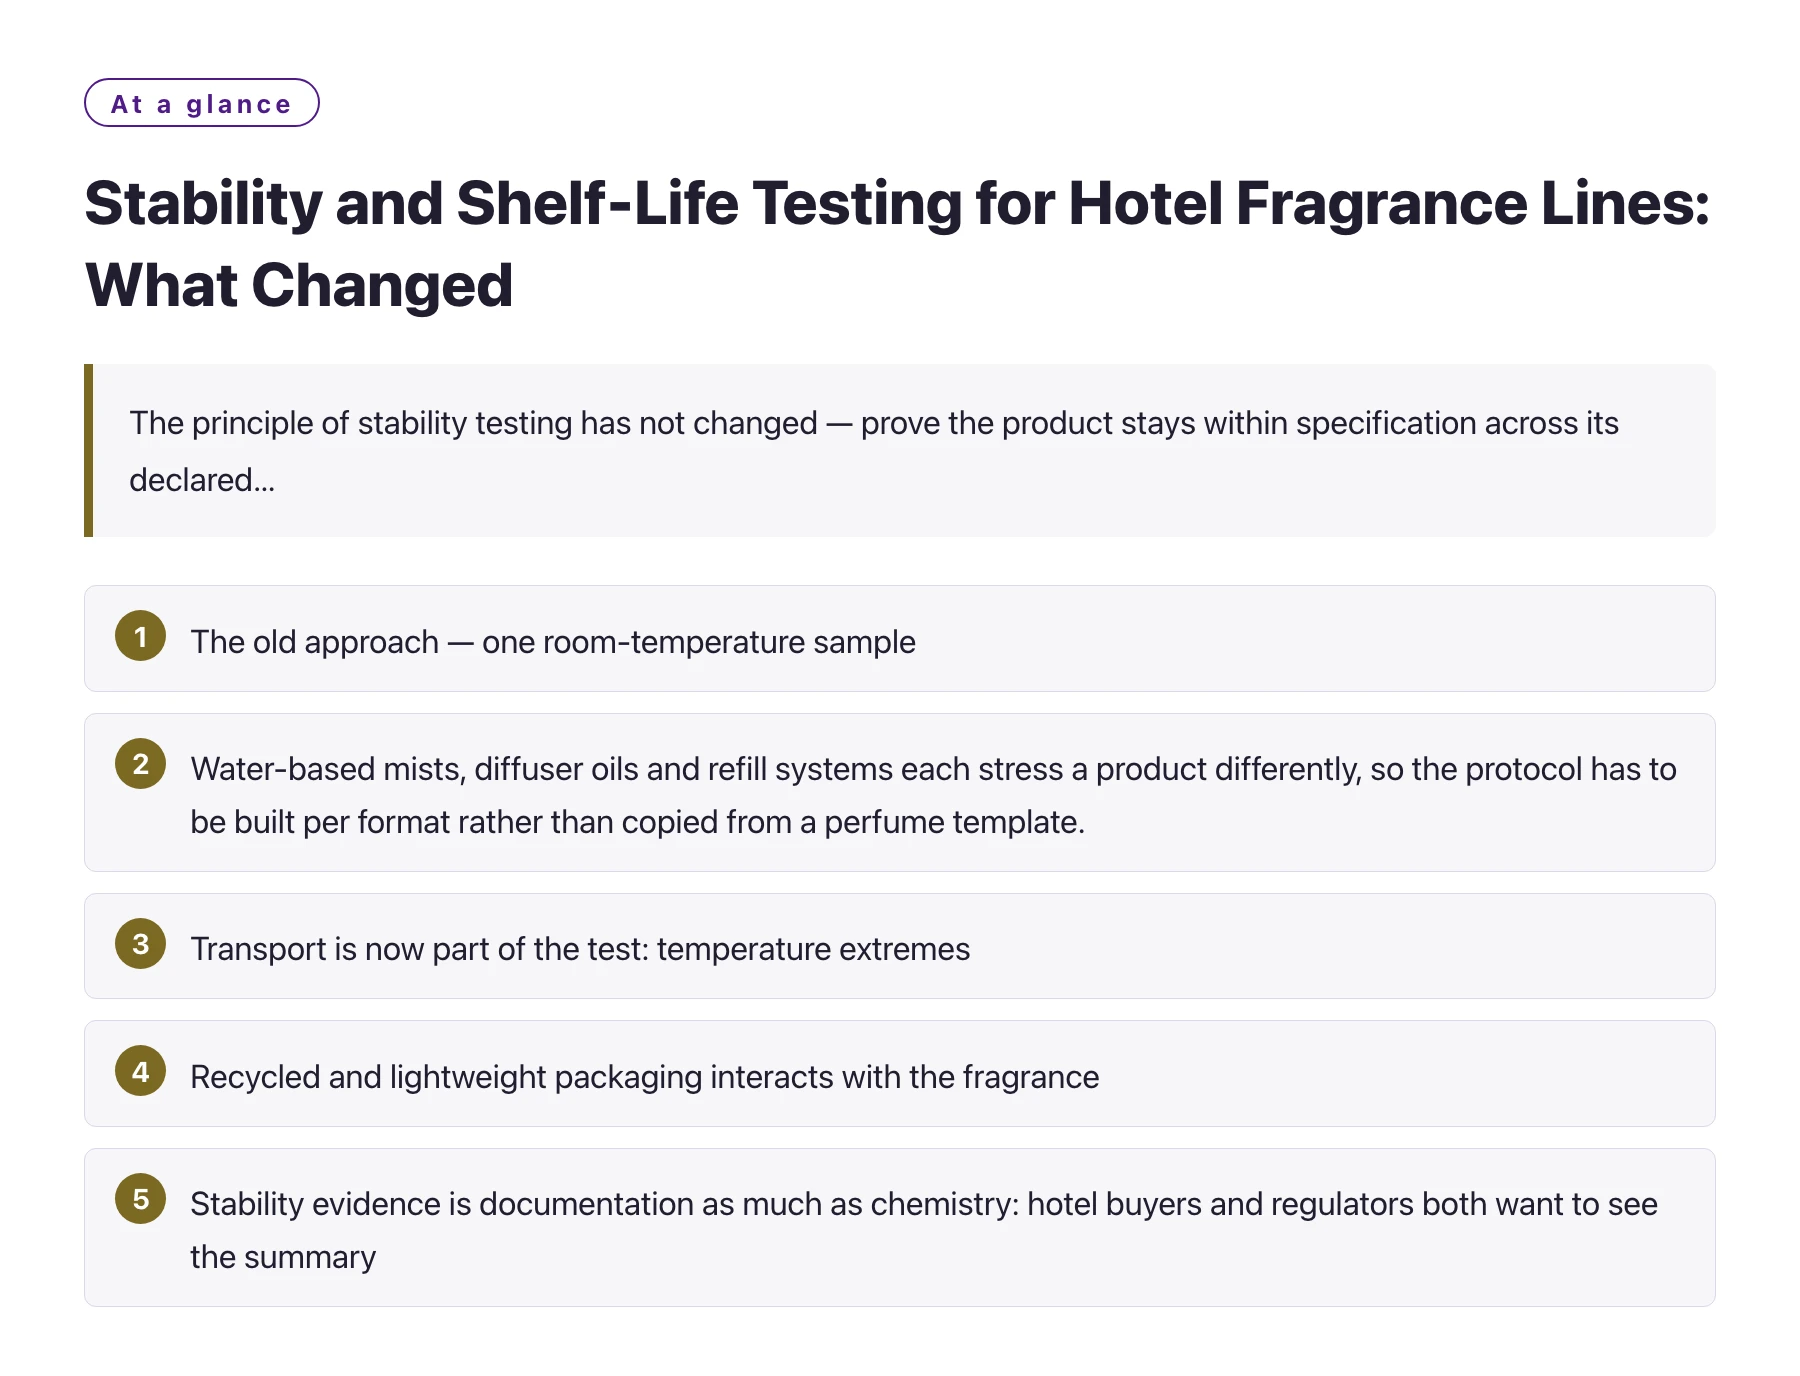The image size is (1800, 1376).
Task: Click the number 5 circle badge
Action: [140, 1199]
